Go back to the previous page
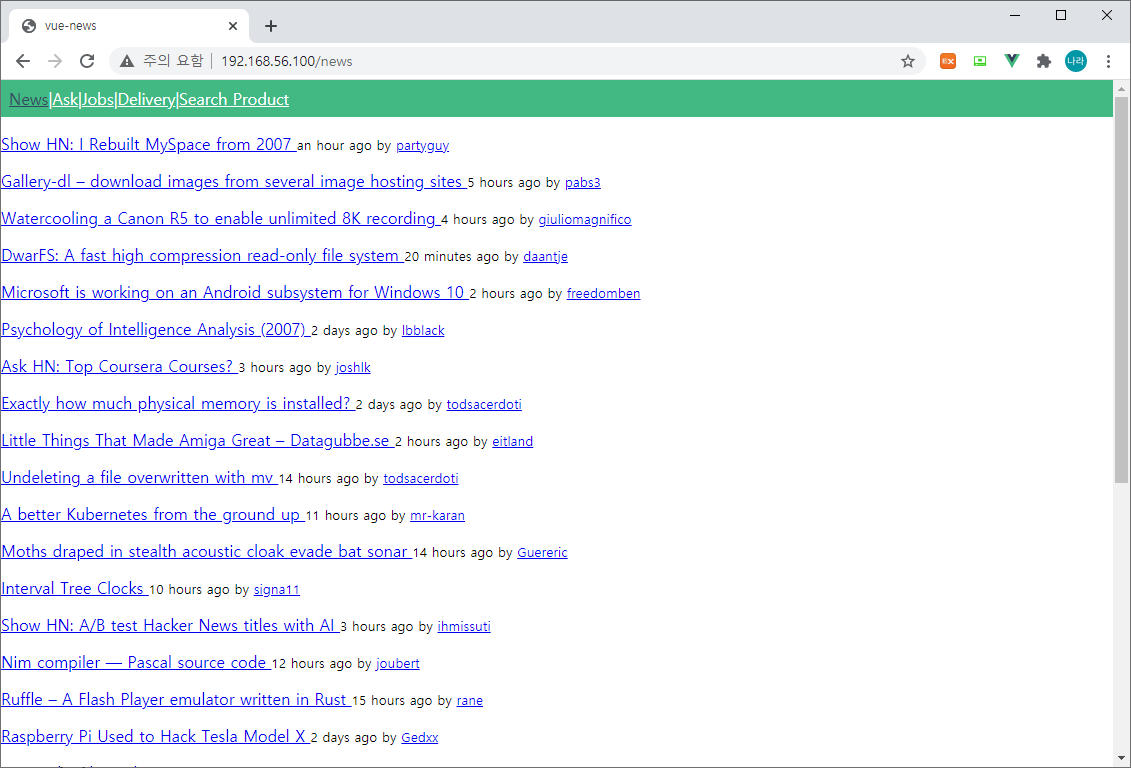 [x=23, y=61]
